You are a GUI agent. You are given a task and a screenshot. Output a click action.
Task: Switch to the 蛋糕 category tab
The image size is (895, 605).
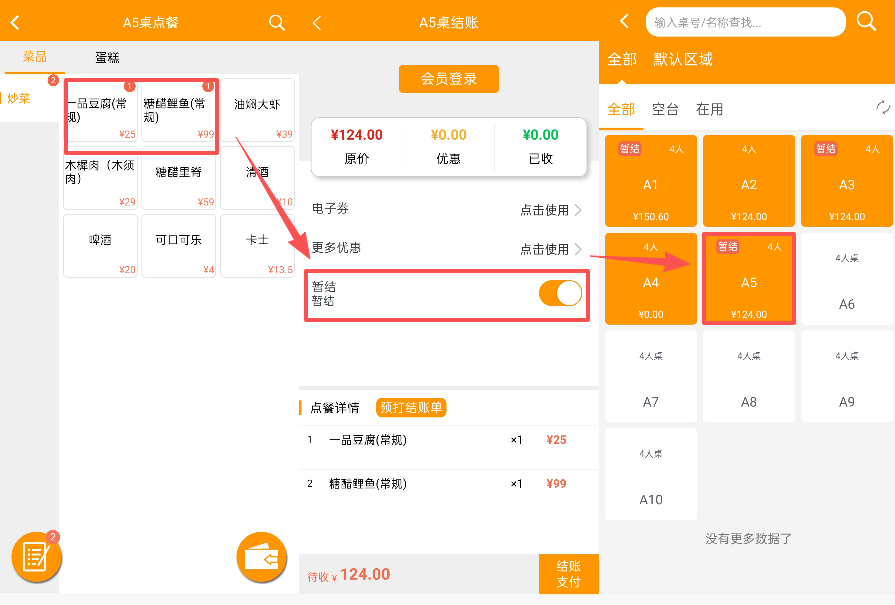109,57
